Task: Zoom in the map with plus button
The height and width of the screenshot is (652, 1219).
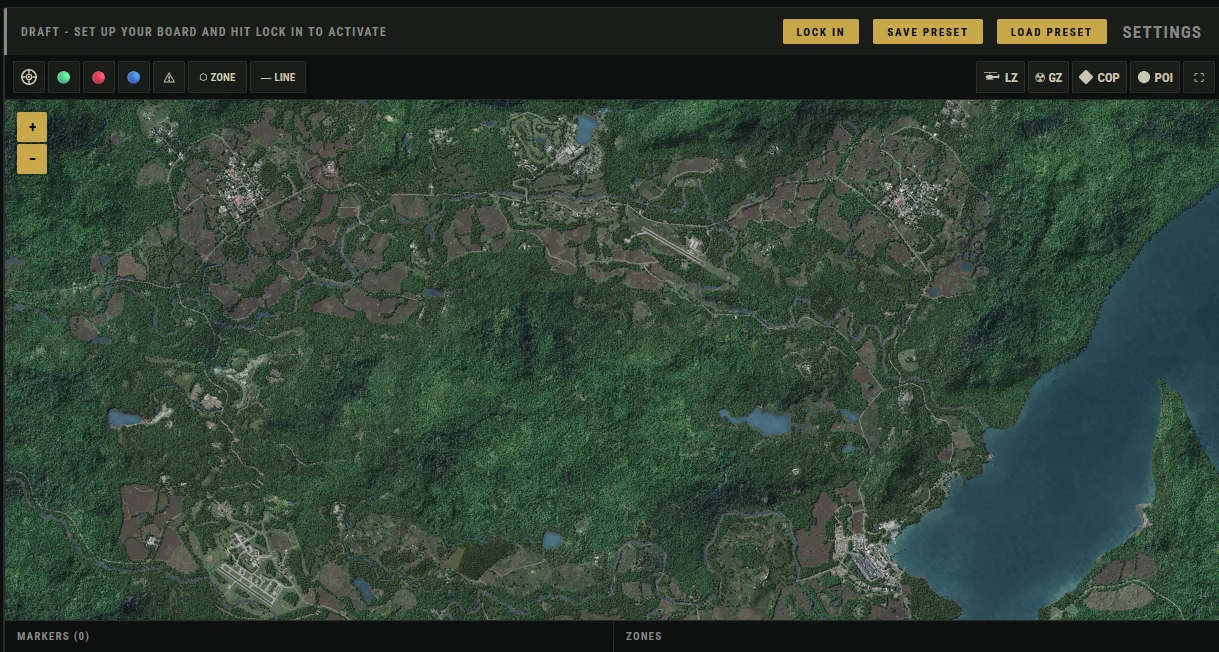Action: coord(32,127)
